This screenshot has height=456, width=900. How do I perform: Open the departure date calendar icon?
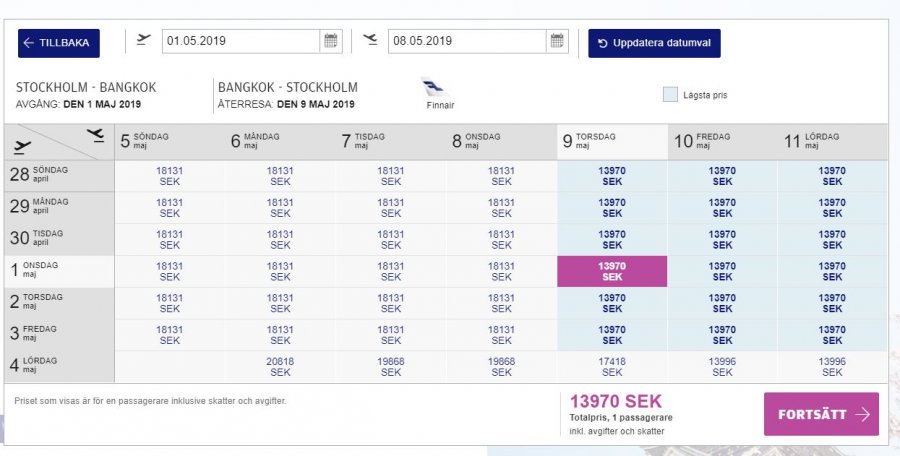tap(330, 41)
